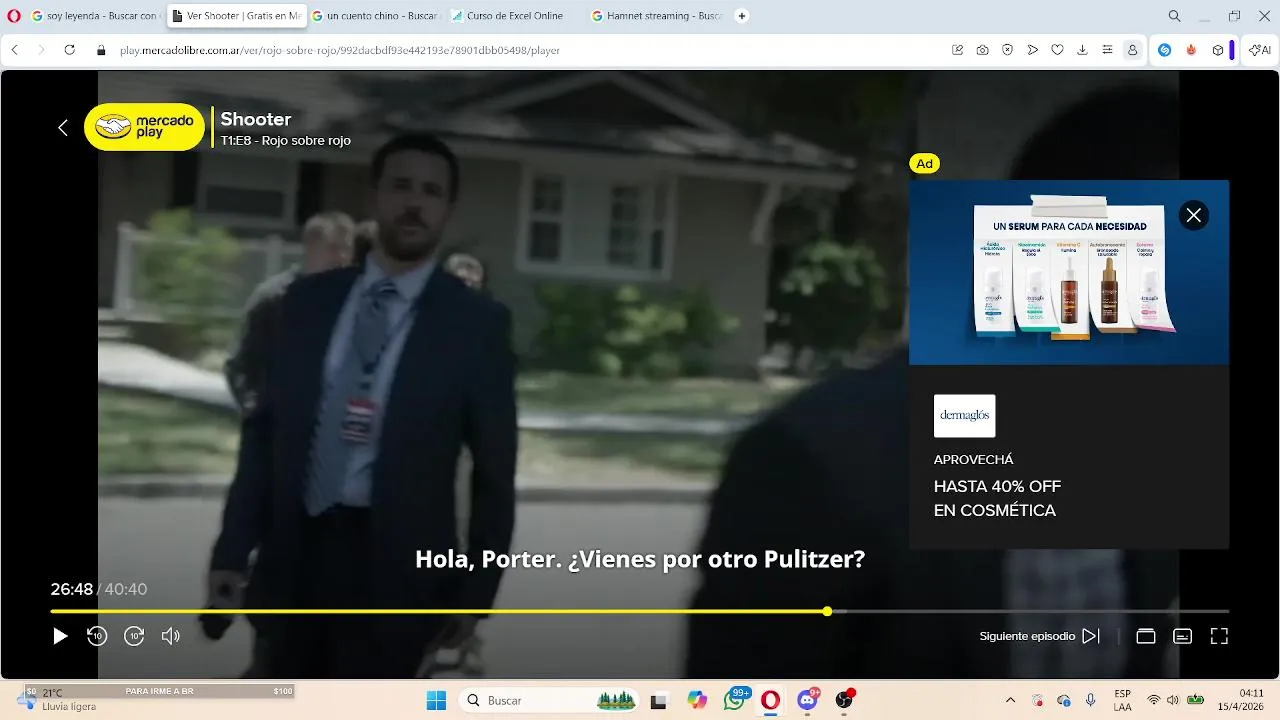Viewport: 1280px width, 720px height.
Task: Click the address bar URL
Action: coord(340,50)
